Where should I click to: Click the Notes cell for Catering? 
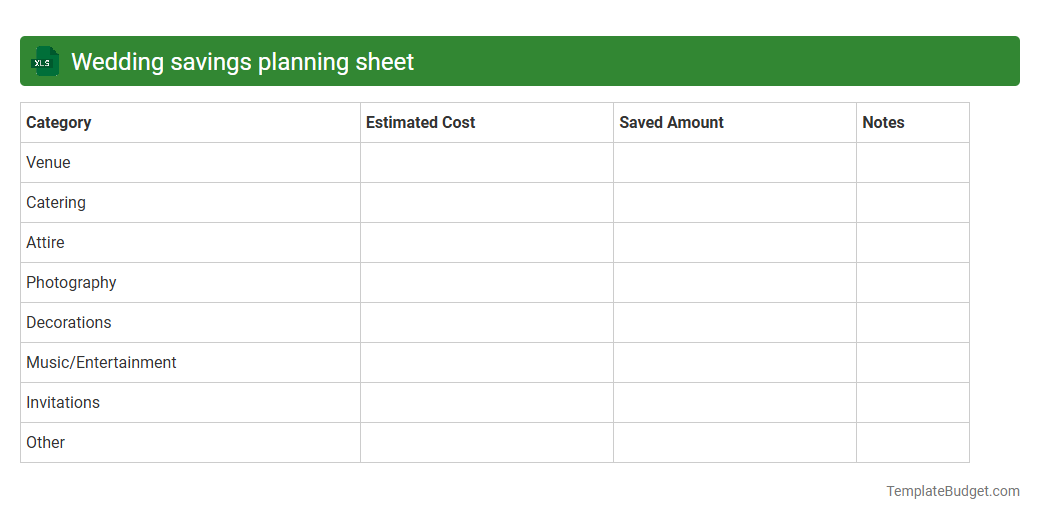click(x=913, y=203)
